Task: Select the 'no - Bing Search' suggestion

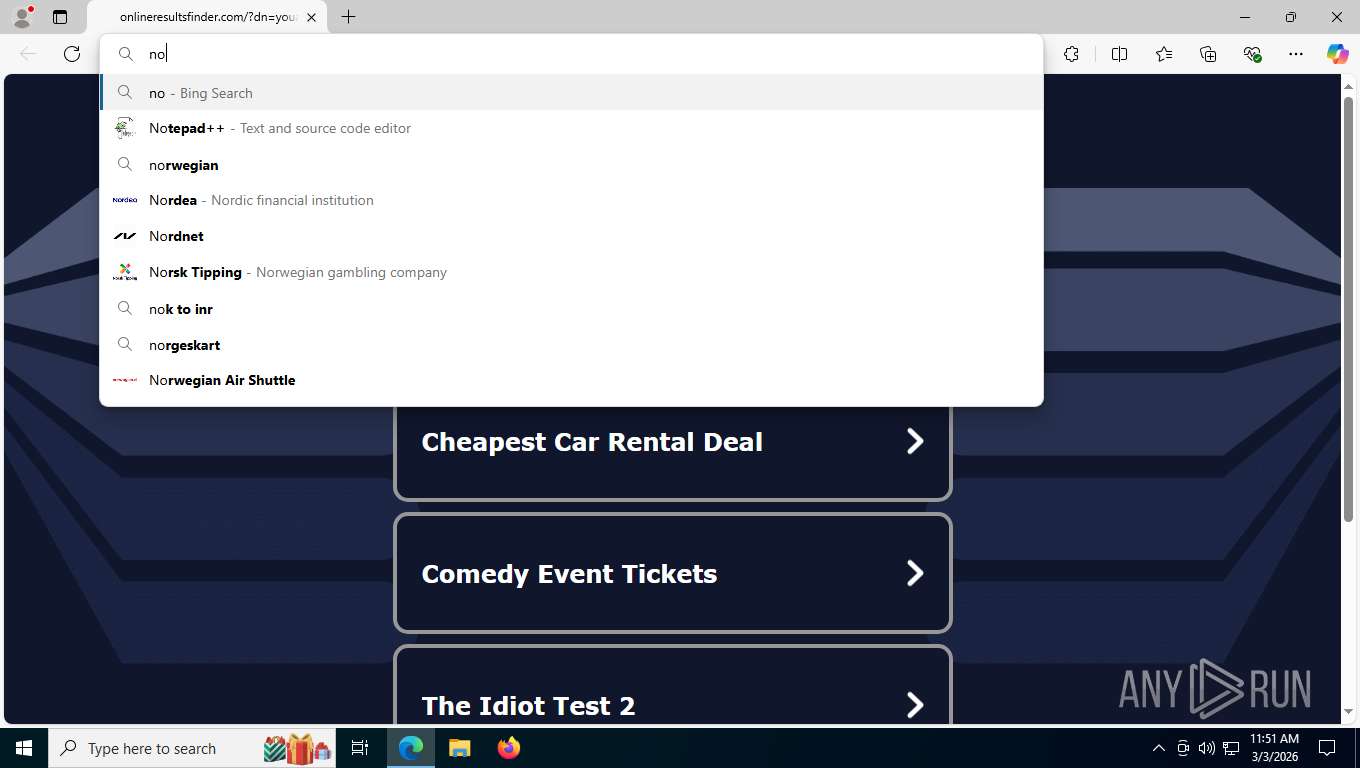Action: pos(571,93)
